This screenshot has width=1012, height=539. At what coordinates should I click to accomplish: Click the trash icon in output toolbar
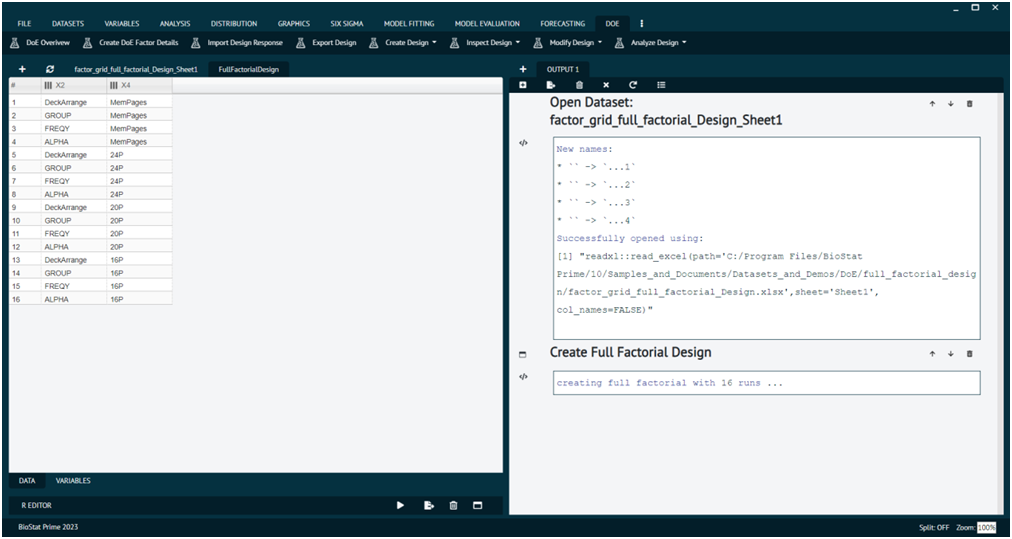[x=579, y=85]
